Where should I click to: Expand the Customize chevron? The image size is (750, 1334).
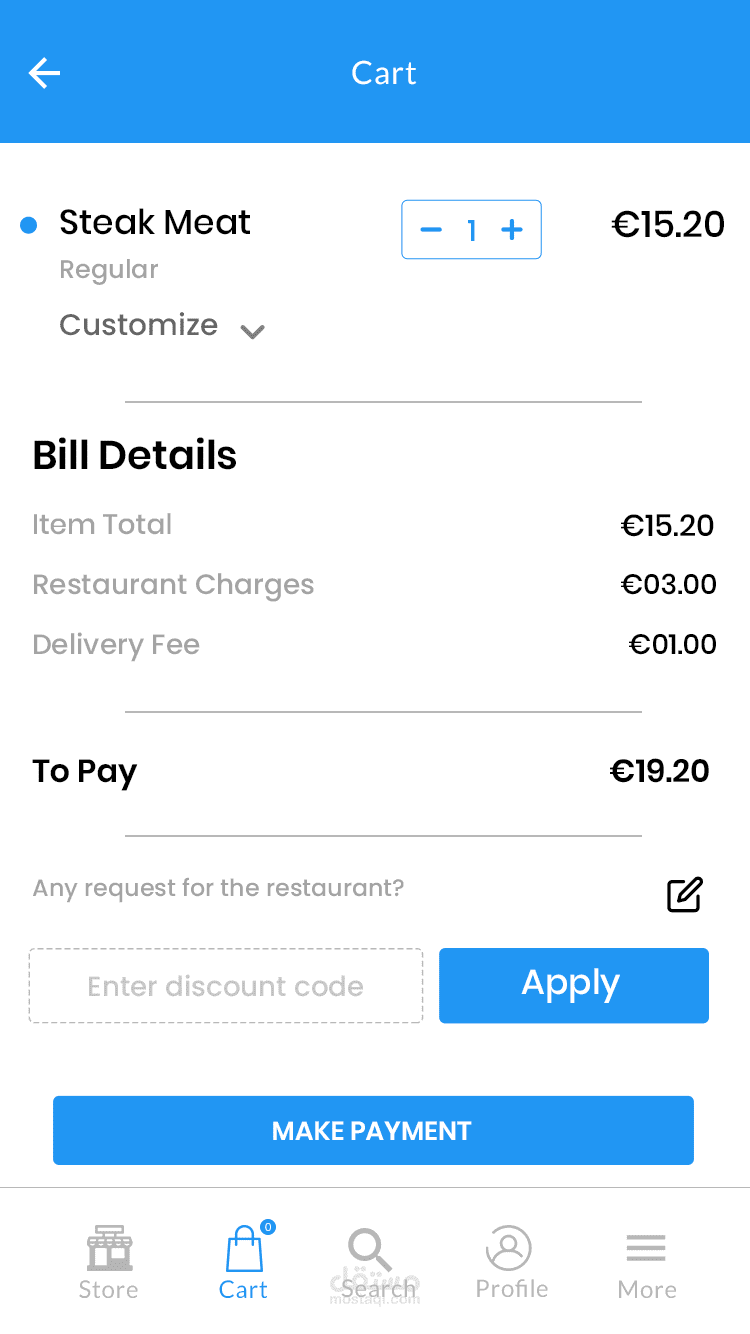(x=253, y=331)
